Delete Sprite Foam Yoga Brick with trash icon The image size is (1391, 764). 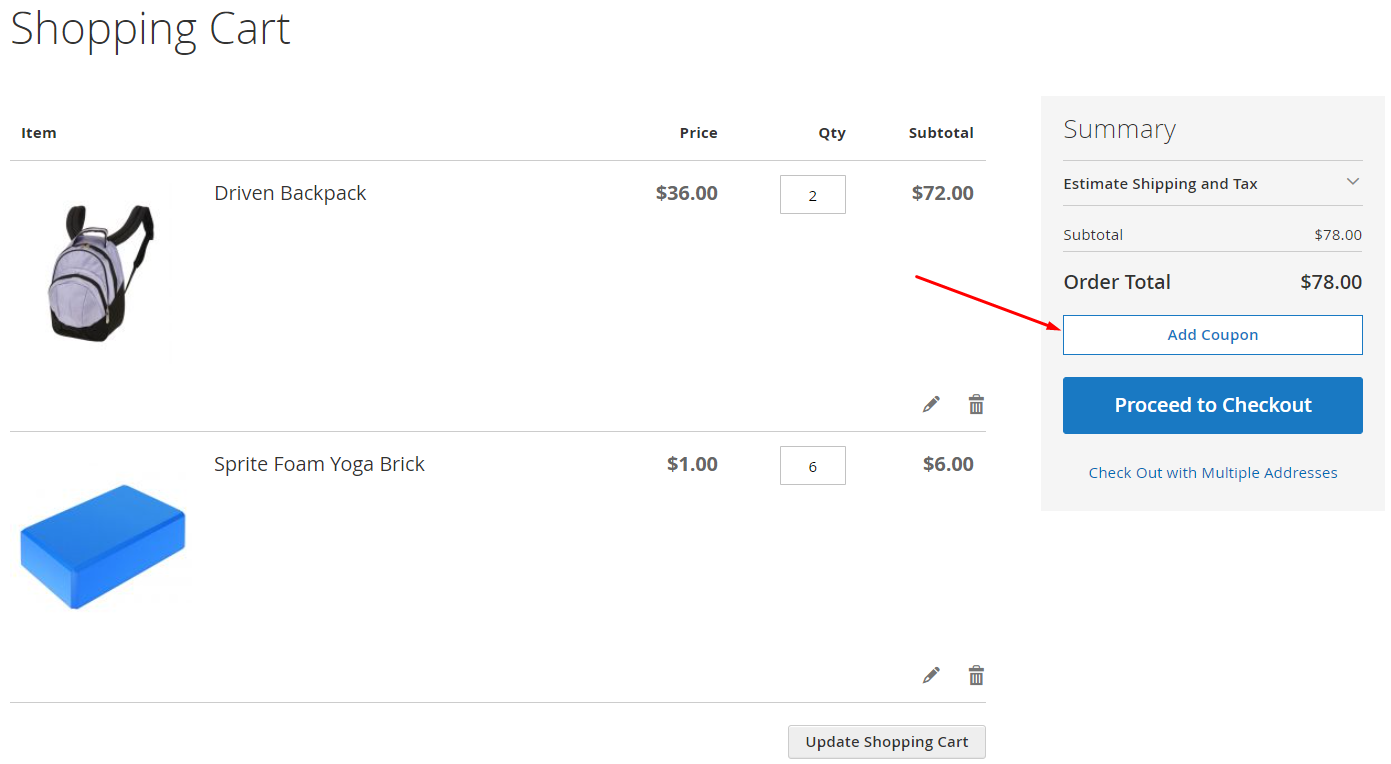point(976,675)
